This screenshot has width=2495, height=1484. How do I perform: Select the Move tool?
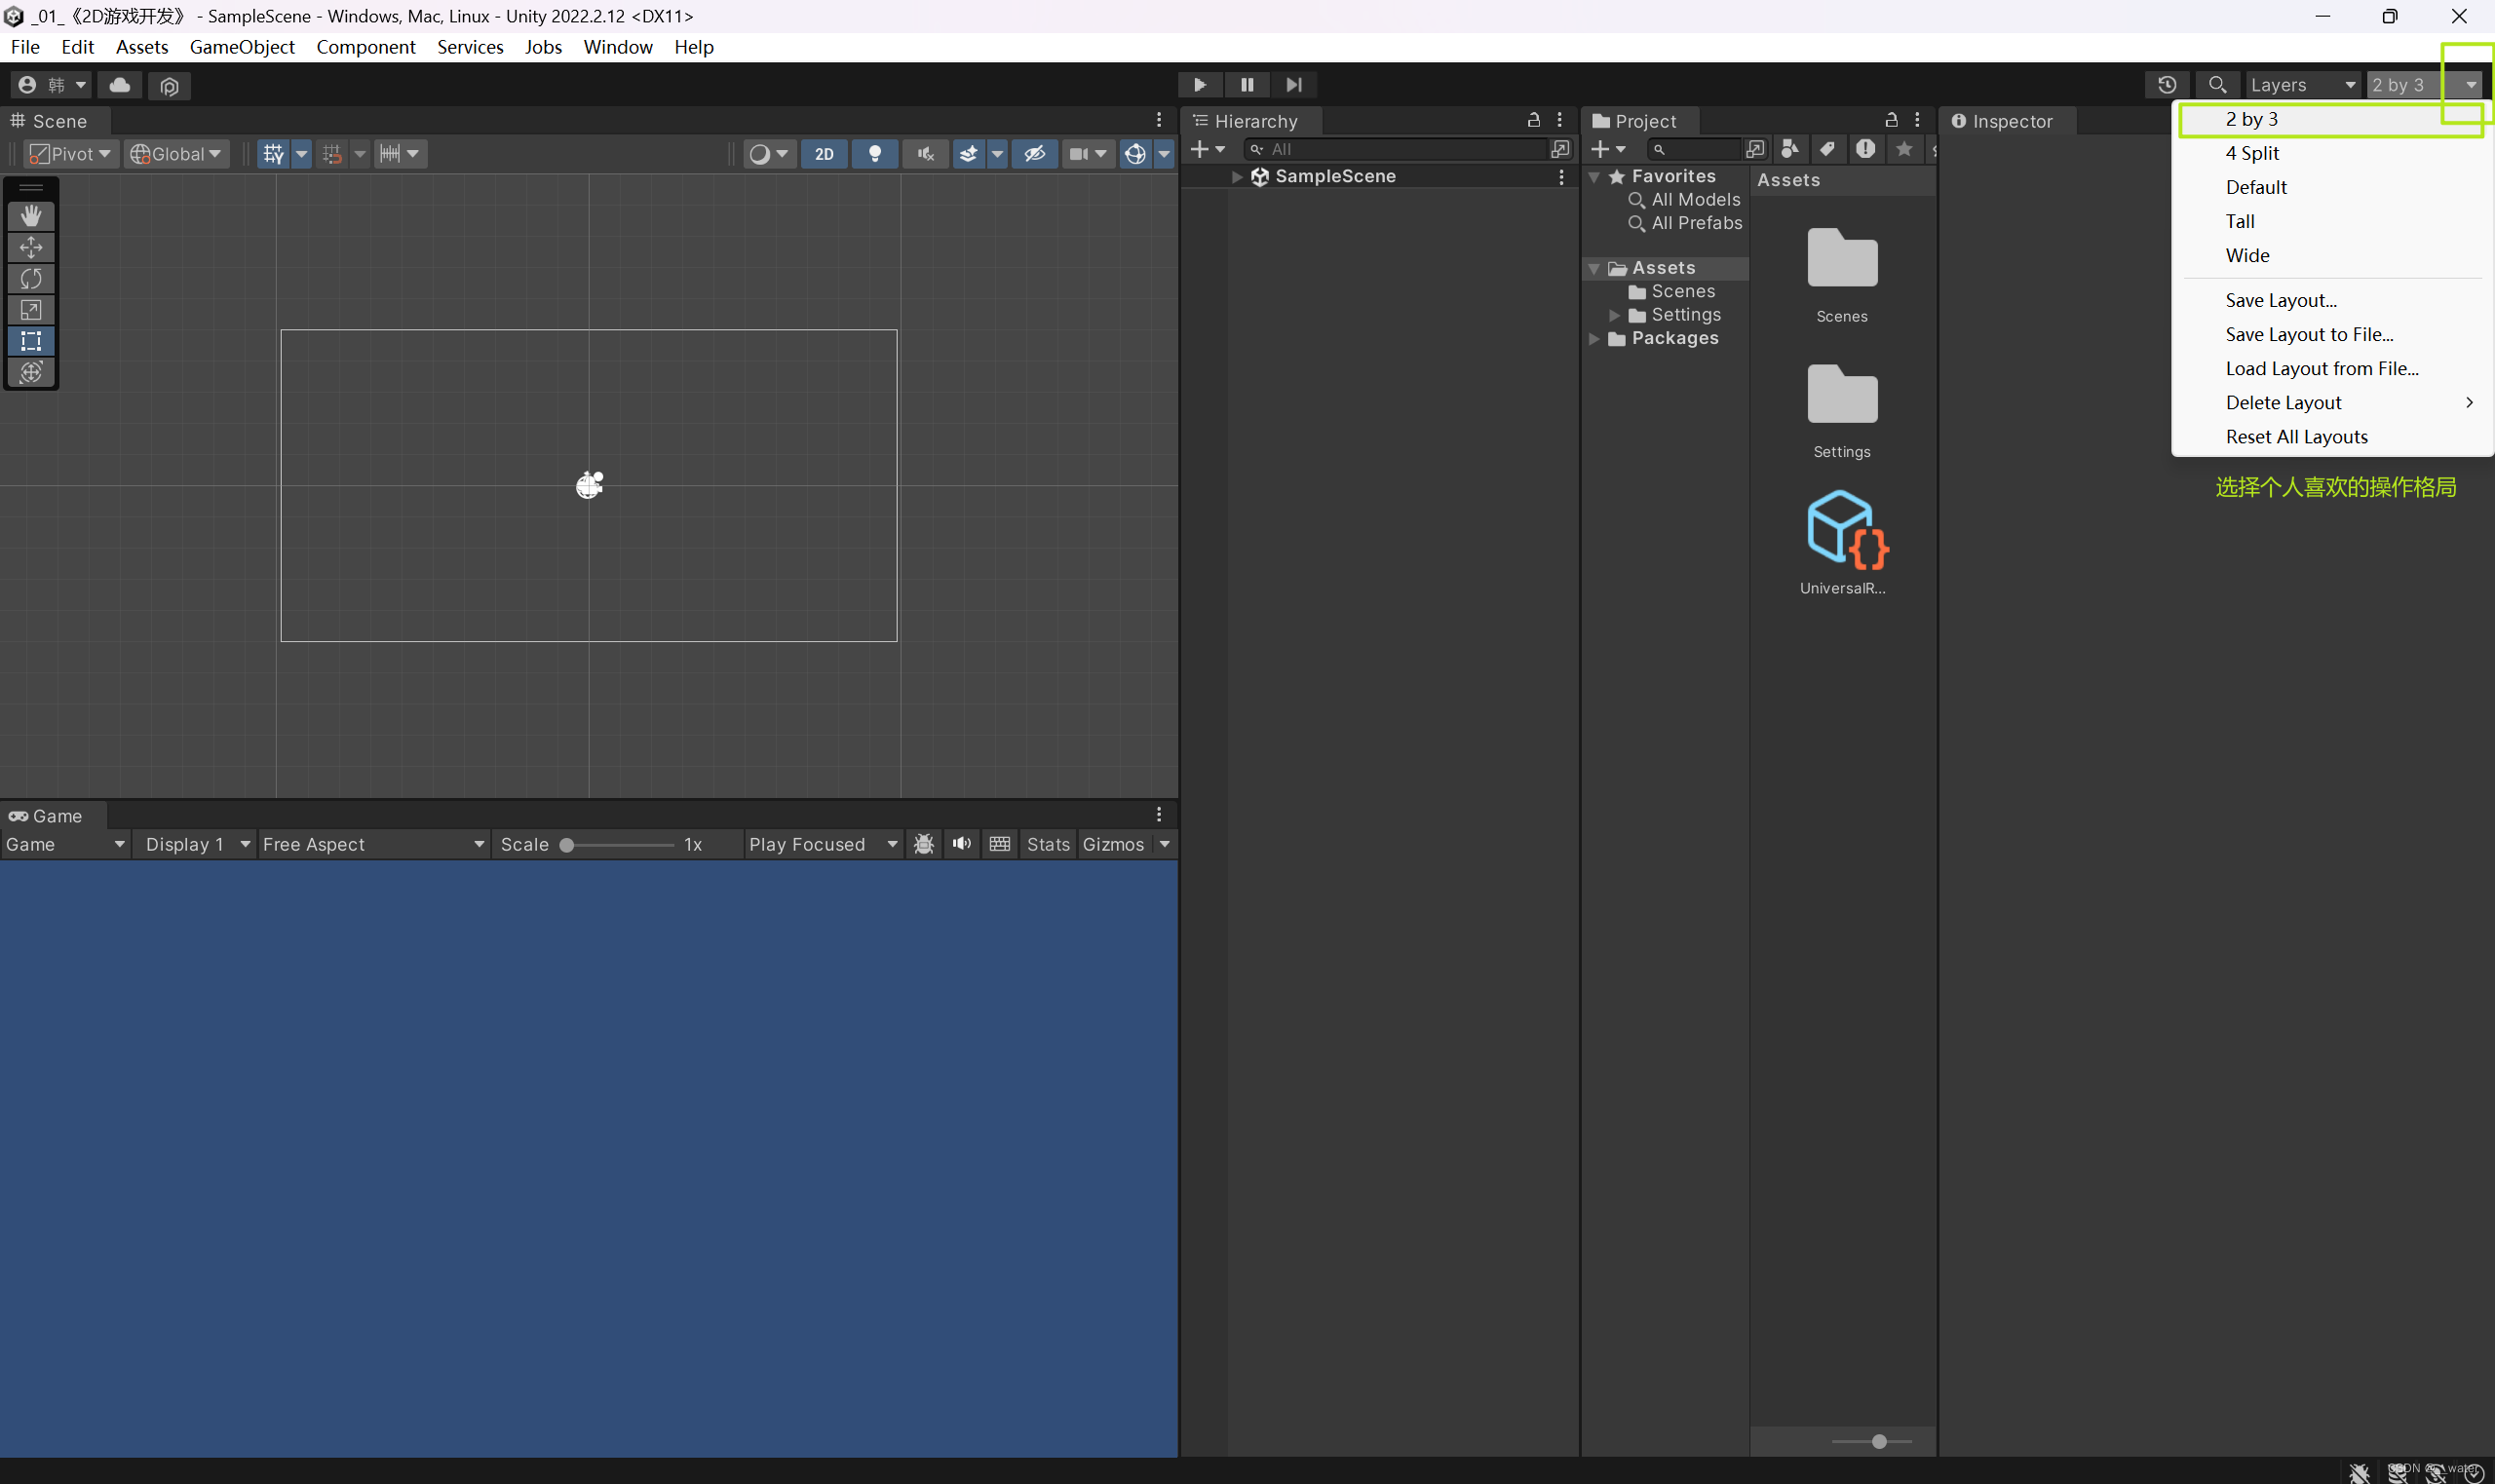(x=31, y=247)
